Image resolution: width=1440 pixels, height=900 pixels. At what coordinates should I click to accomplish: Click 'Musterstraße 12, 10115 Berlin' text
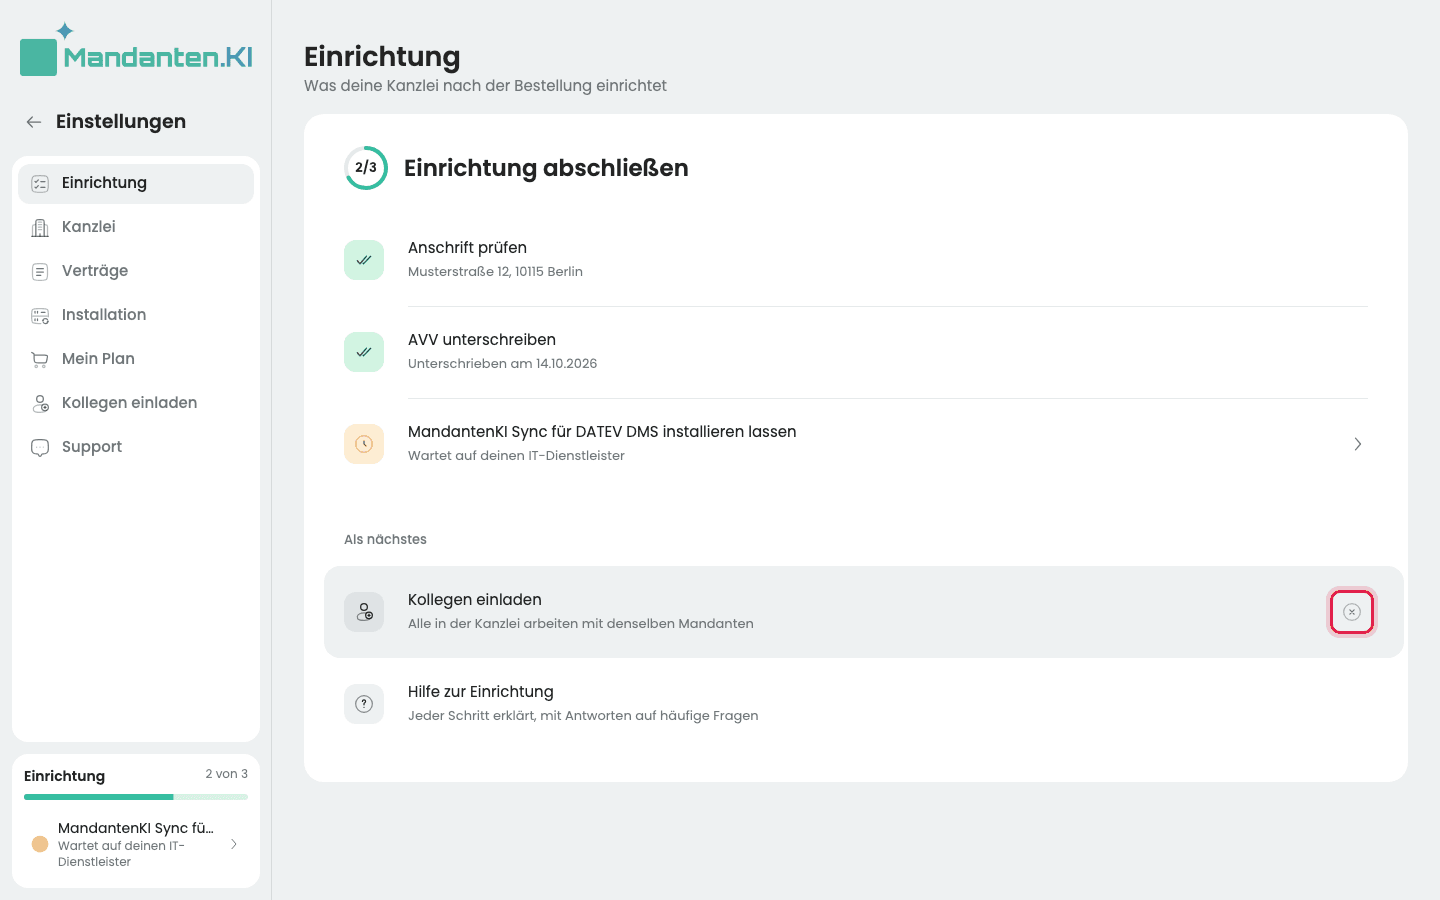pos(495,272)
